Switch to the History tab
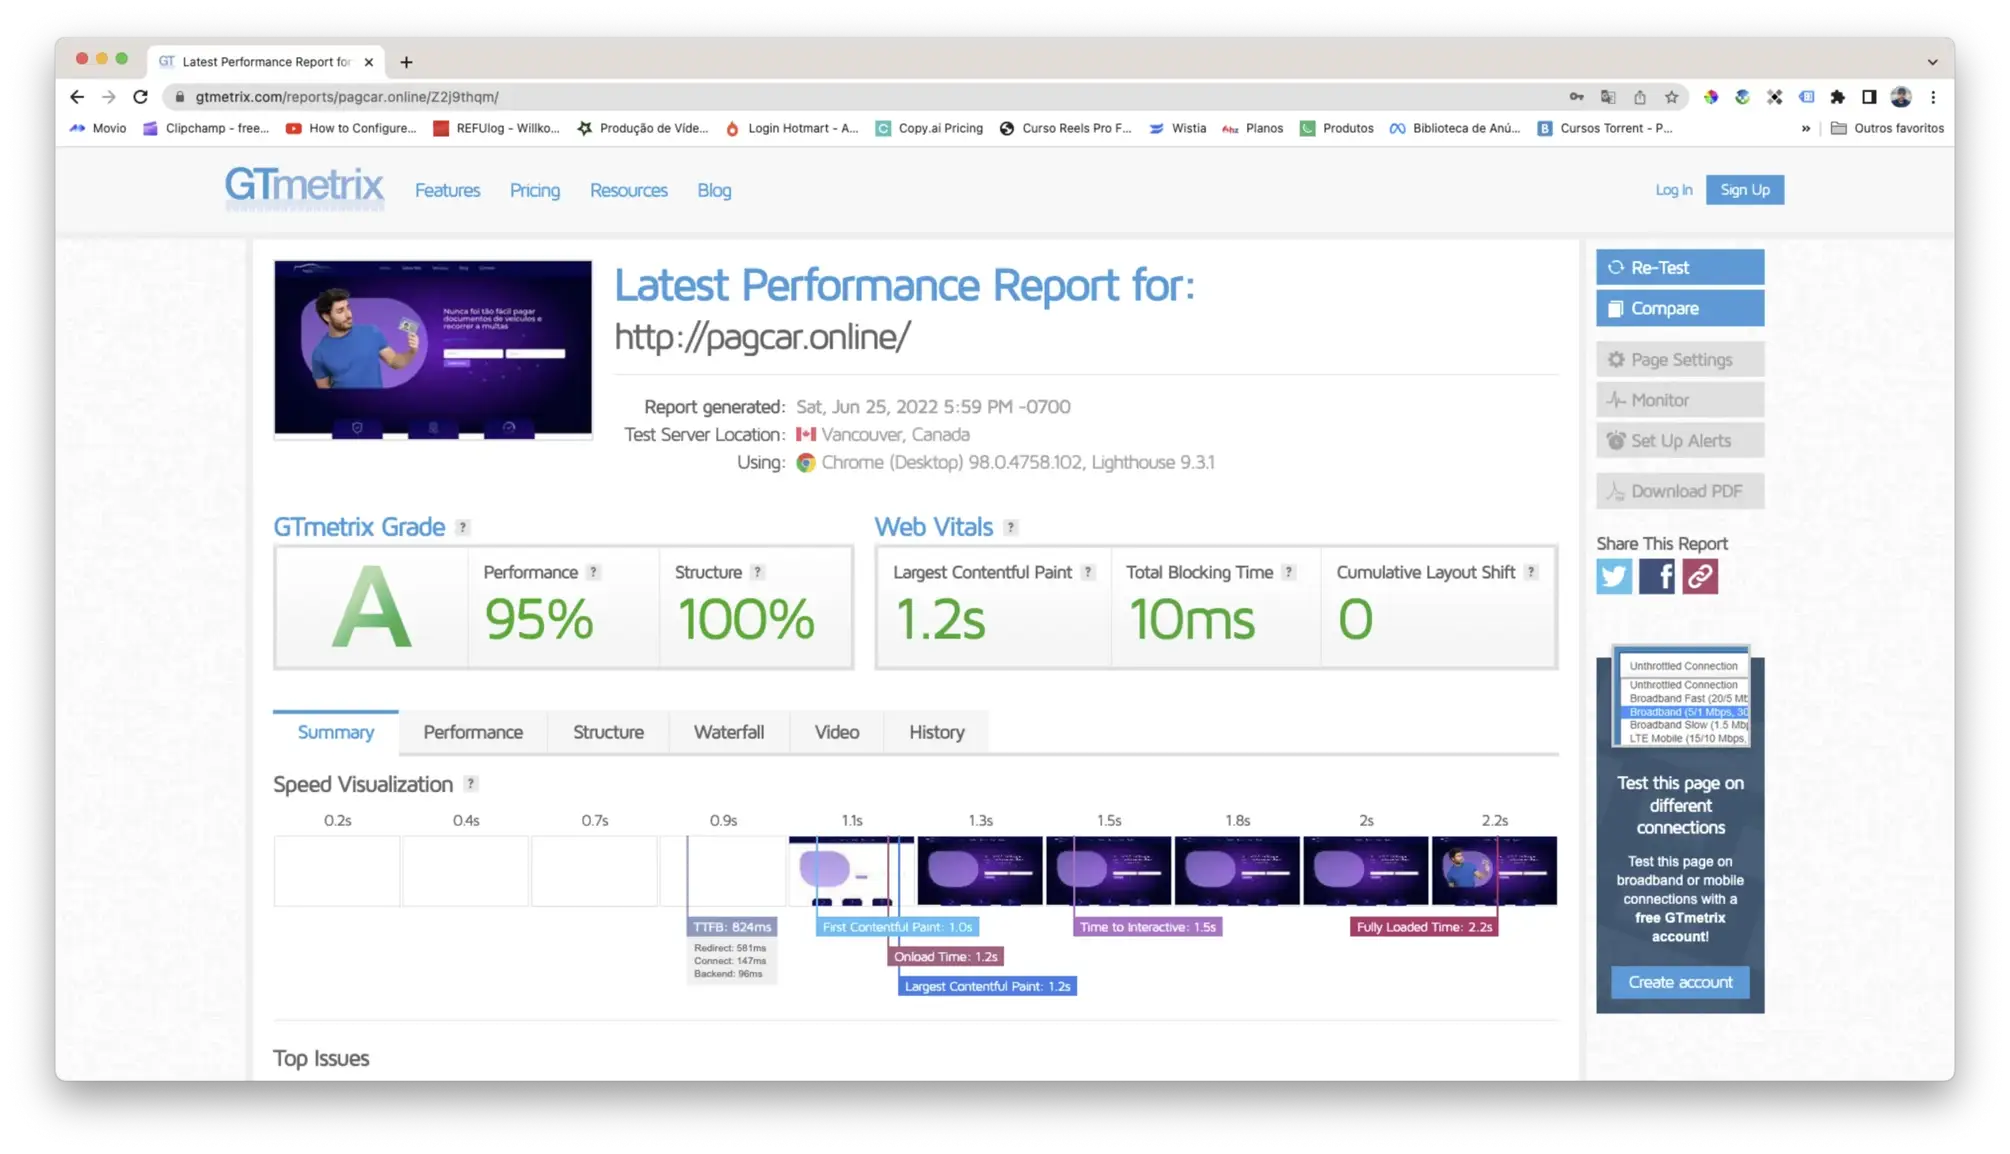Screen dimensions: 2010x1154 click(937, 732)
